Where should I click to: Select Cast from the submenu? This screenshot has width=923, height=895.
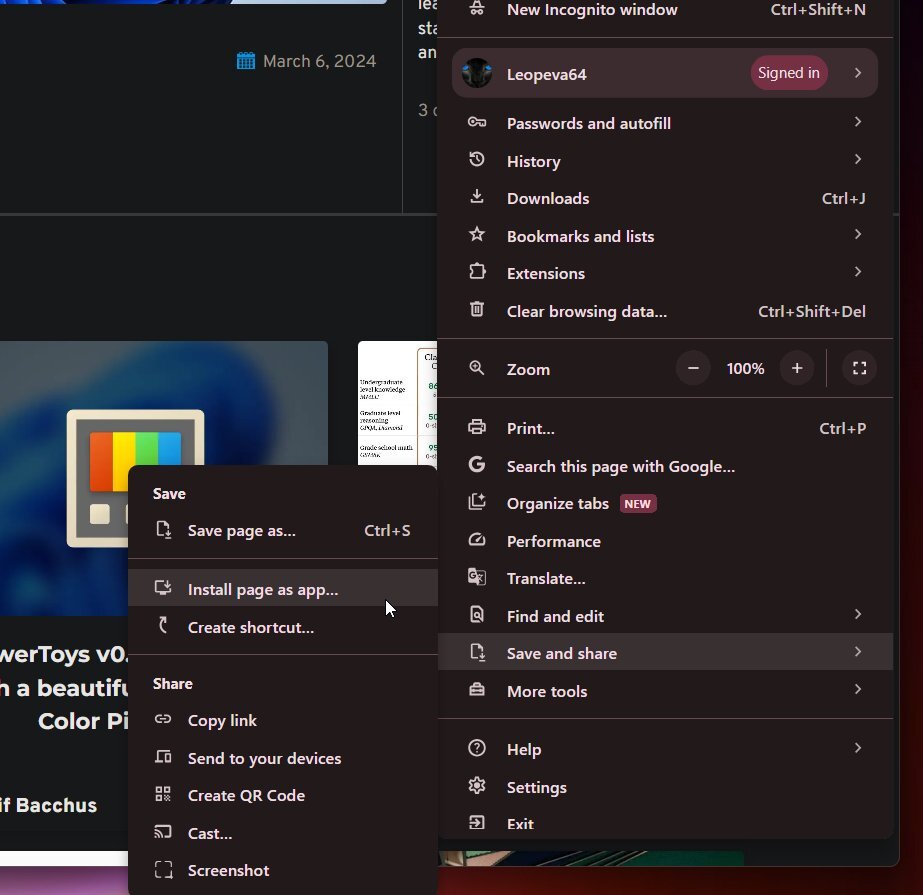(283, 833)
